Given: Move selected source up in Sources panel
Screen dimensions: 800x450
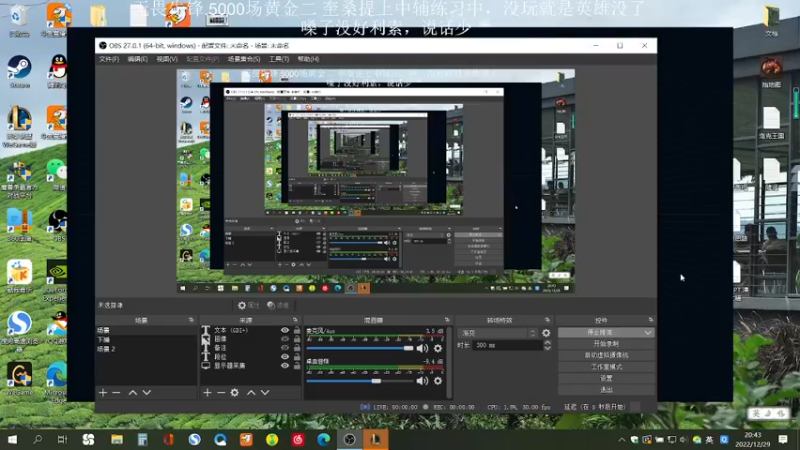Looking at the screenshot, I should pos(251,392).
